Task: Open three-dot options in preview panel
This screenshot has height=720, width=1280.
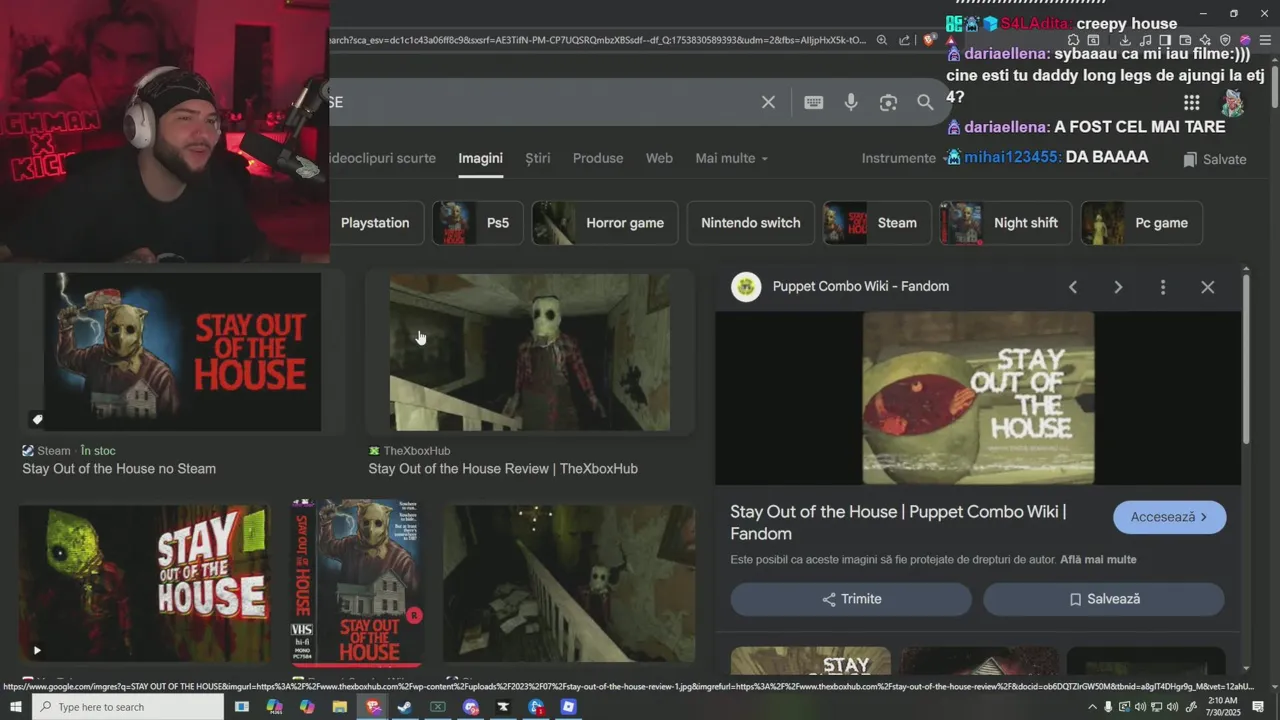Action: [x=1162, y=287]
